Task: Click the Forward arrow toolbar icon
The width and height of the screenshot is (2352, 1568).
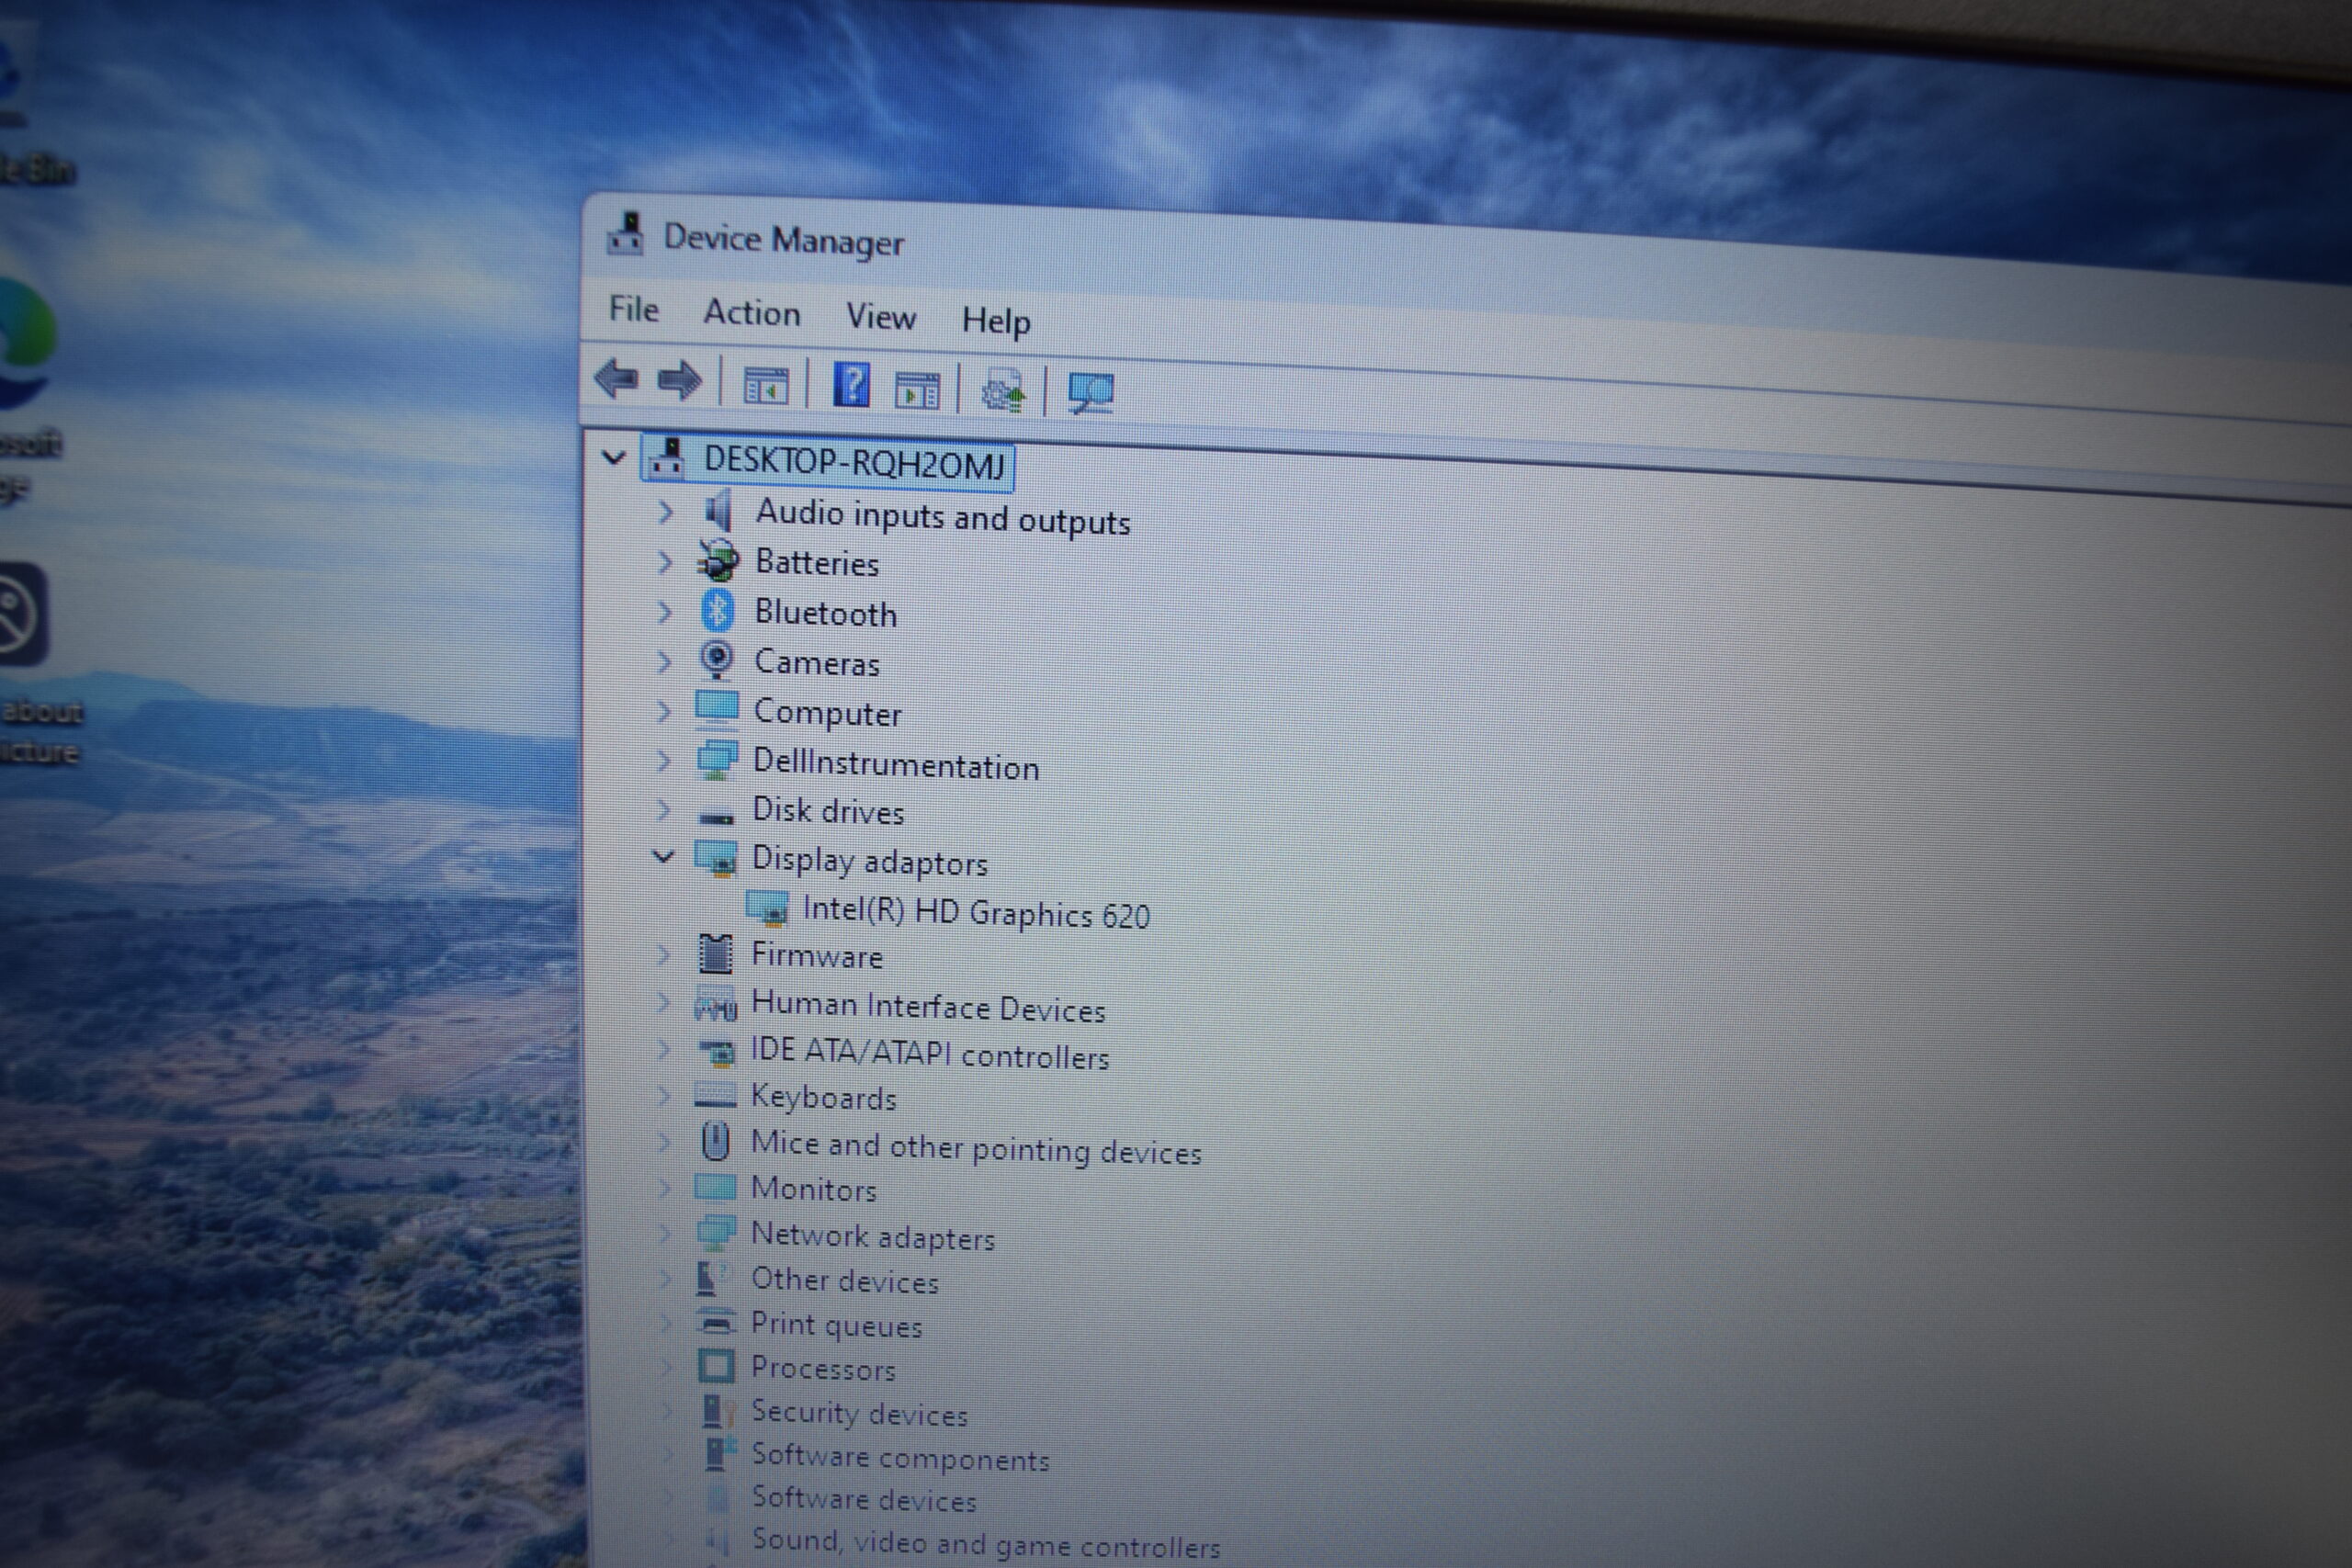Action: tap(679, 381)
